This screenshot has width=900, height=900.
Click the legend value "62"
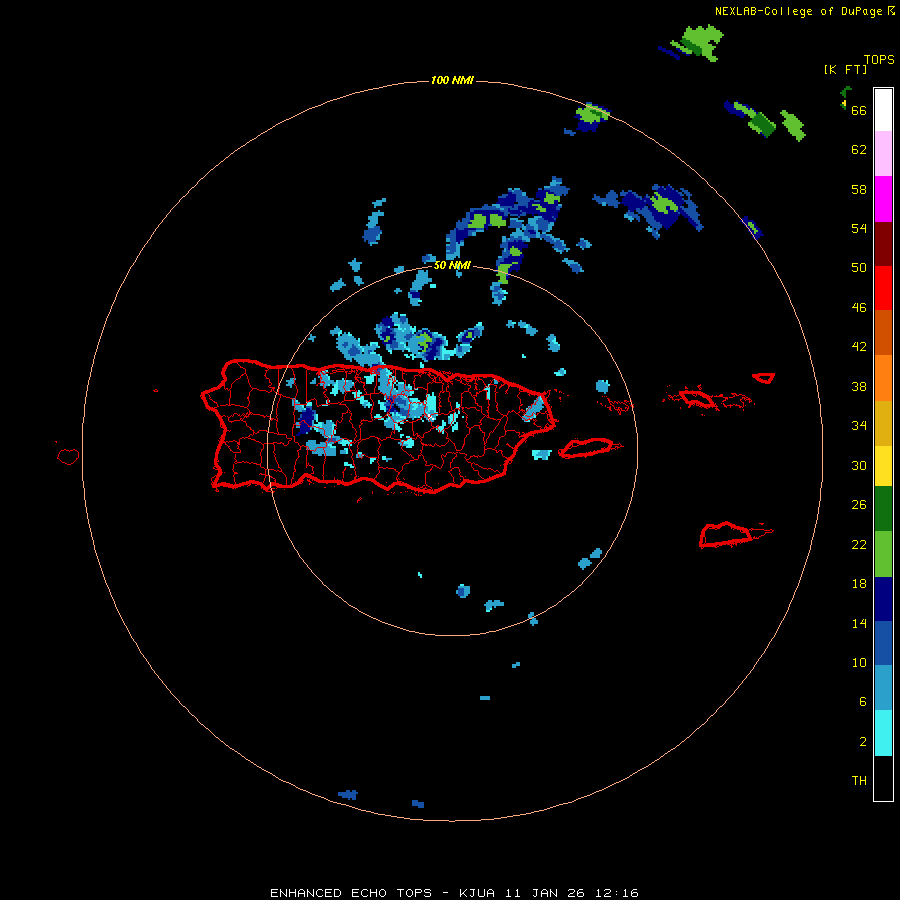pyautogui.click(x=859, y=150)
